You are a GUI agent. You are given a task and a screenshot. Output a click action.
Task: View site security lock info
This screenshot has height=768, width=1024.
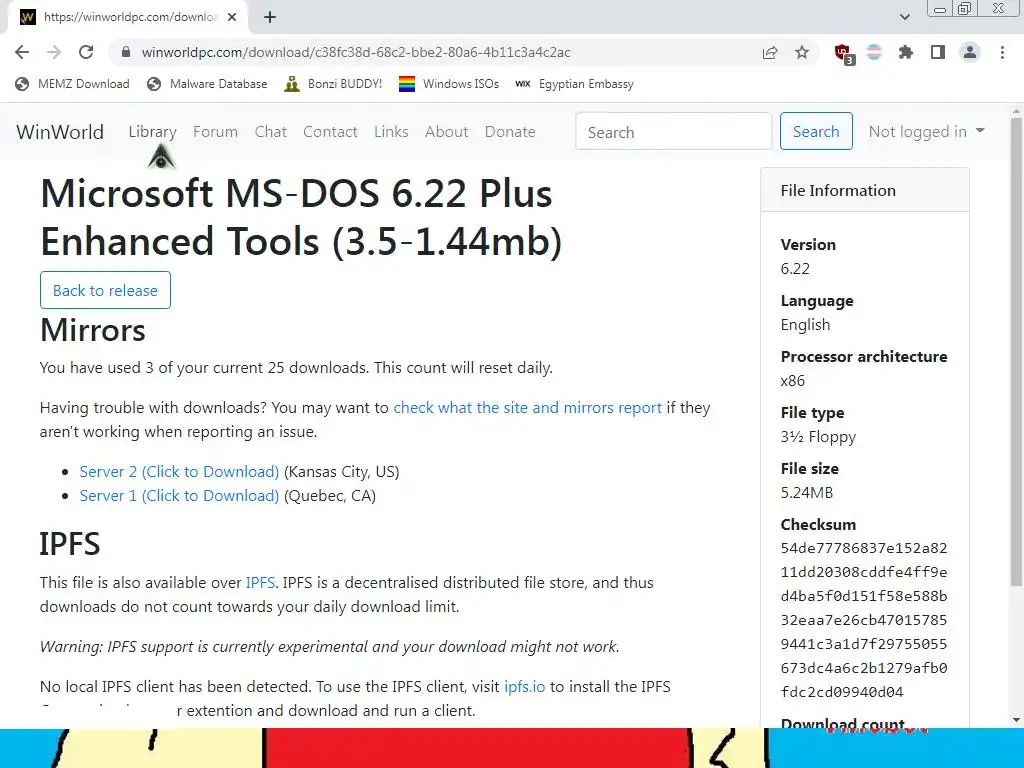point(126,52)
